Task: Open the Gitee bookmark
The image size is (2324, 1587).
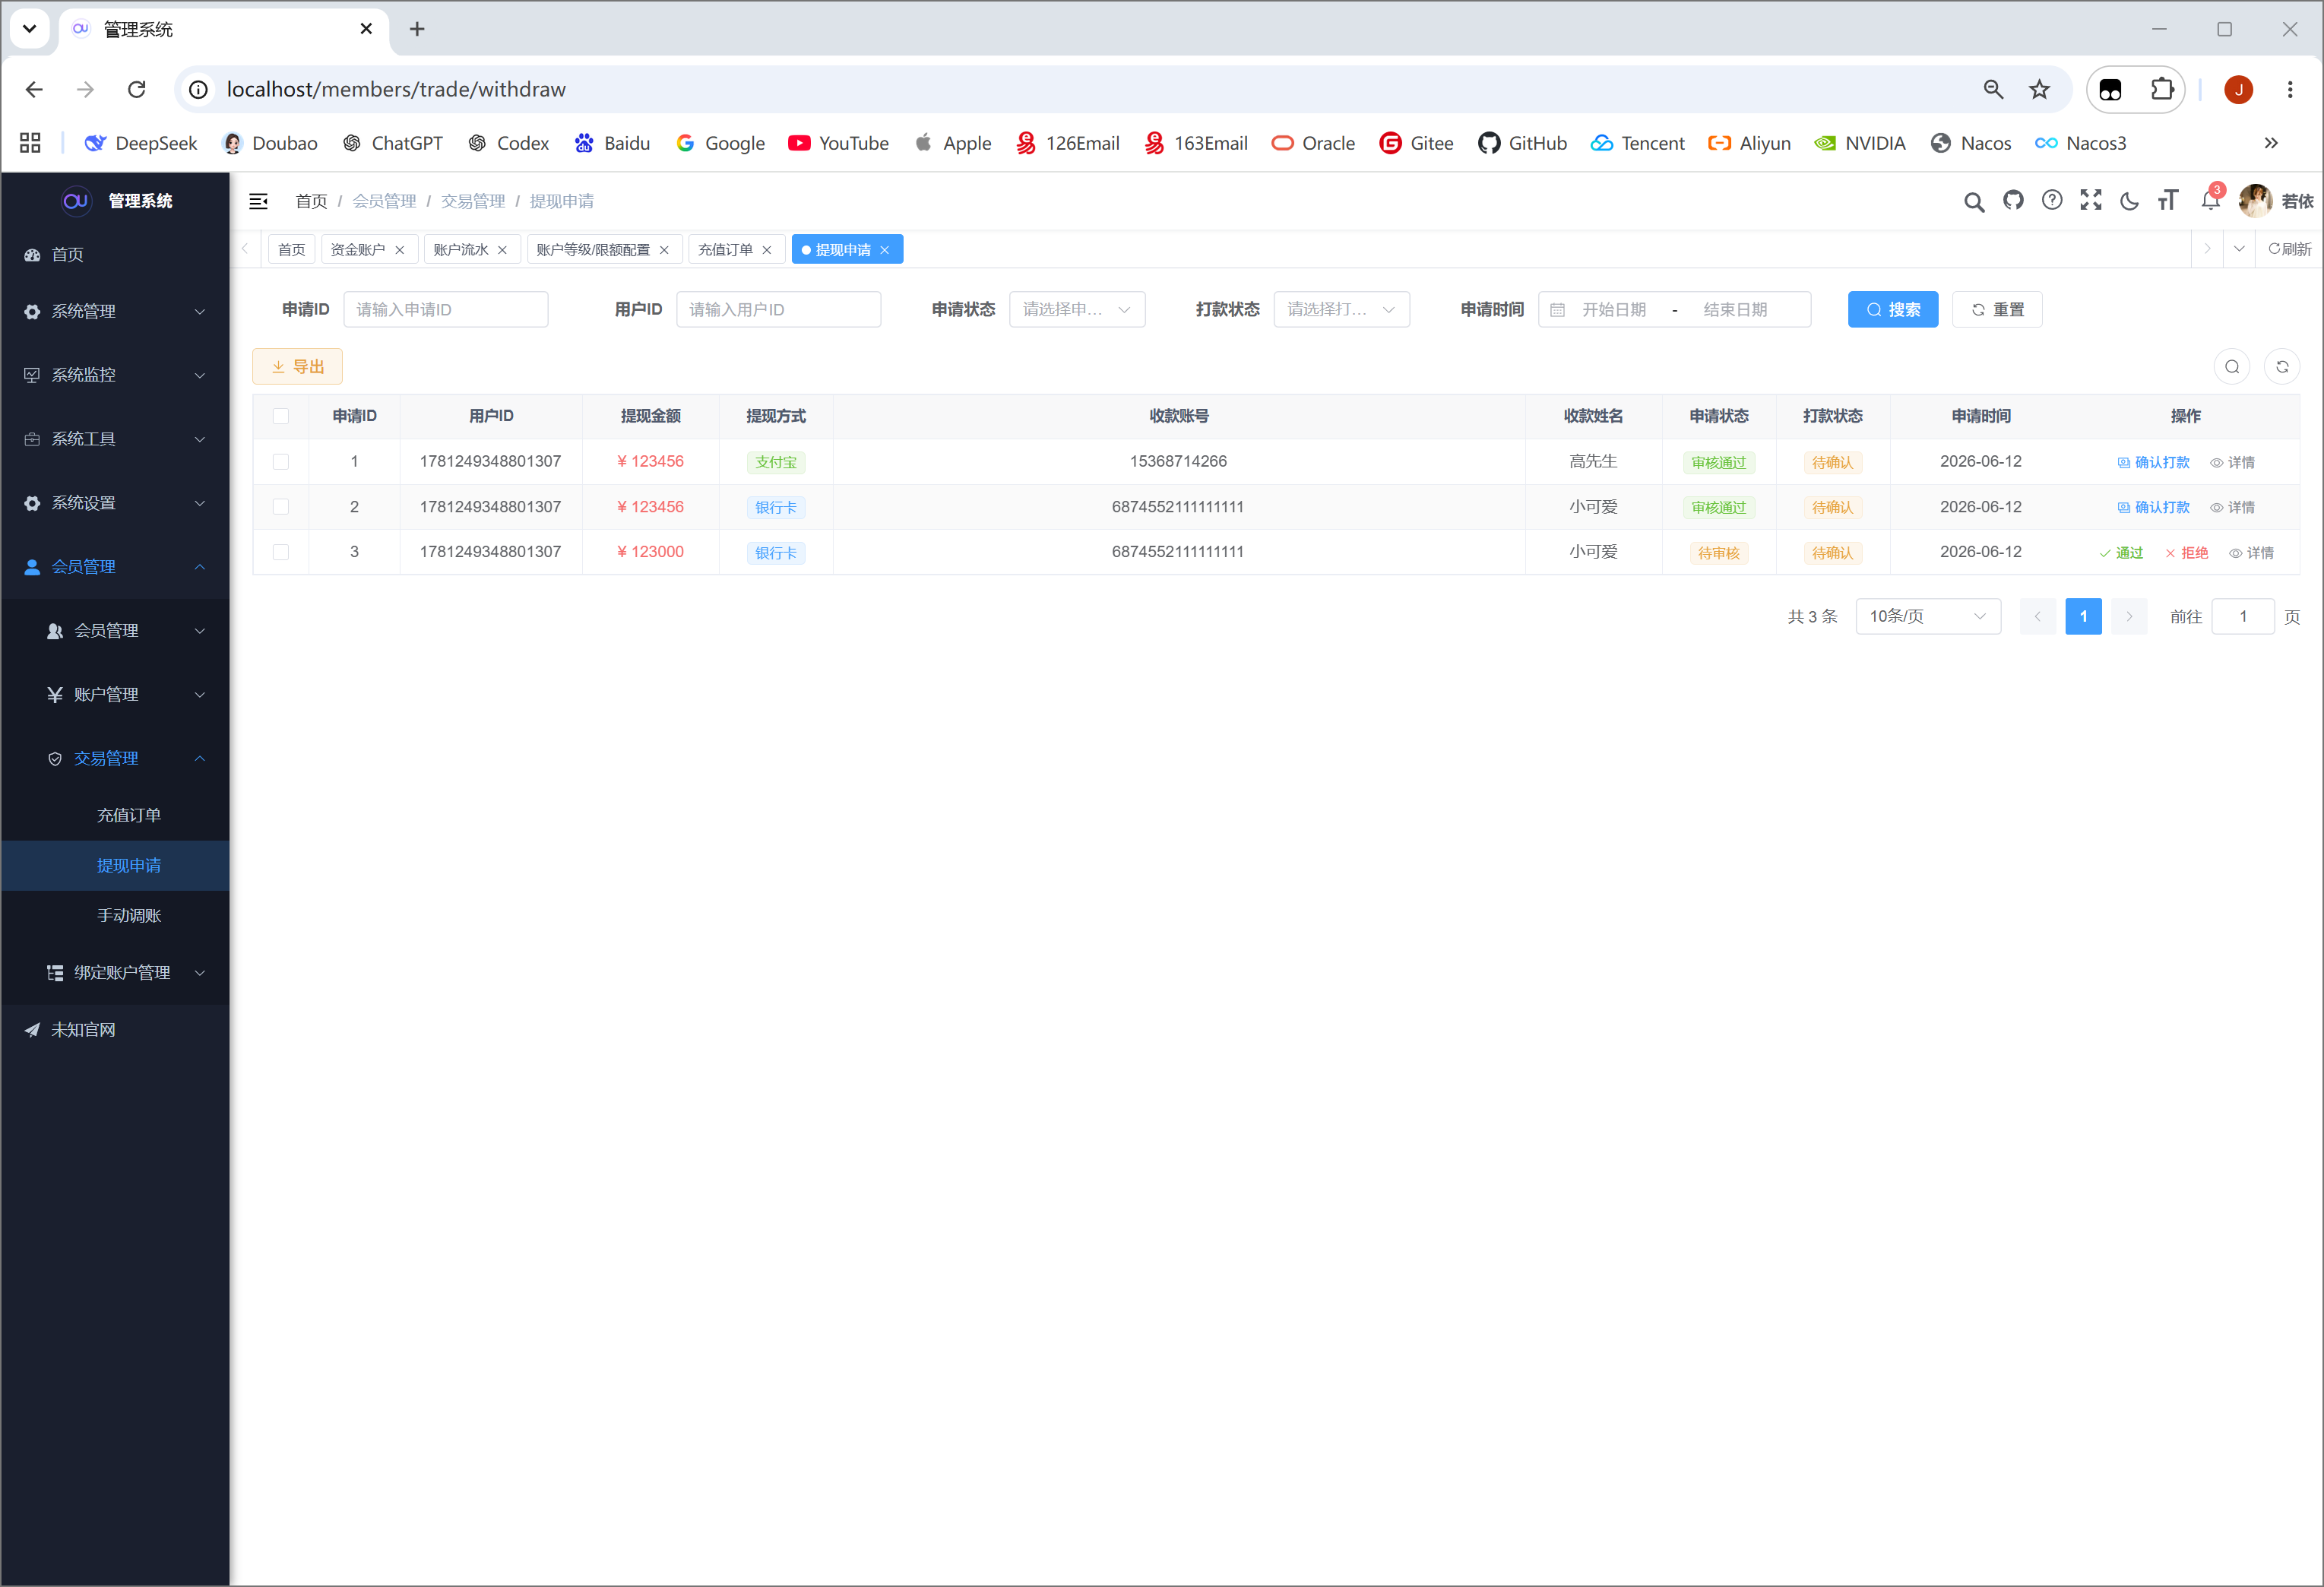Action: [1416, 143]
